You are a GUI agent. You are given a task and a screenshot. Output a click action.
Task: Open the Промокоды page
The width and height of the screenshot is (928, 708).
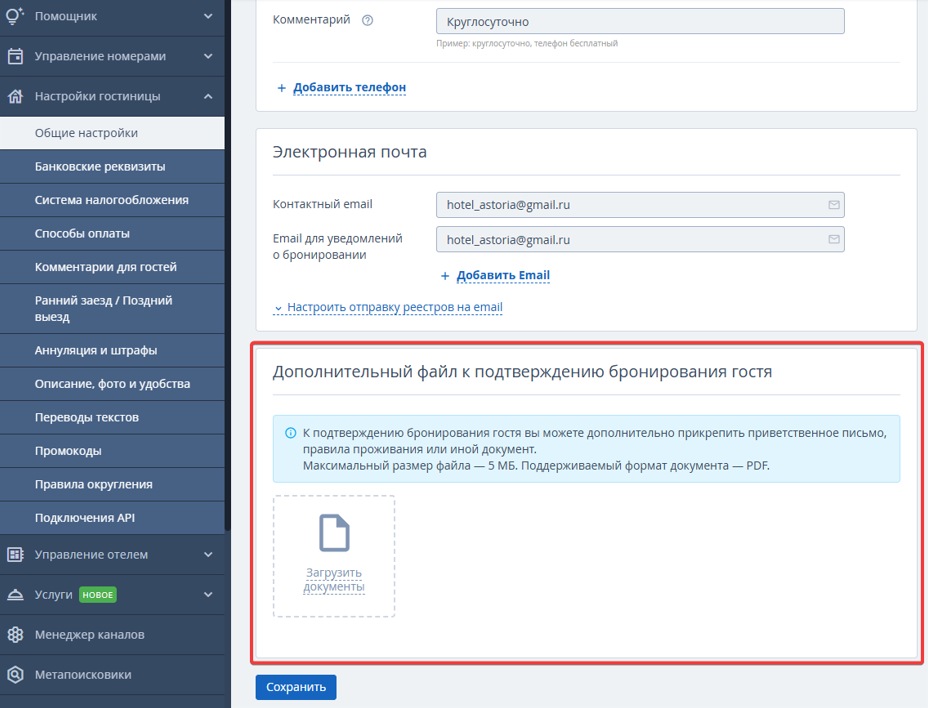[112, 451]
